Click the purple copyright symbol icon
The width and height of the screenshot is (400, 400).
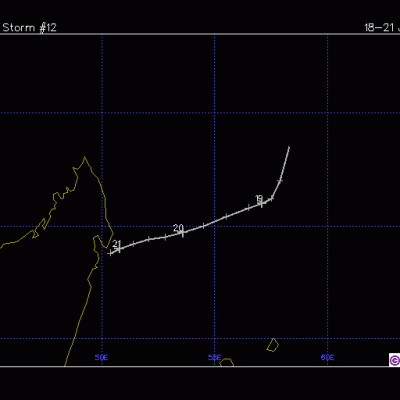point(394,360)
